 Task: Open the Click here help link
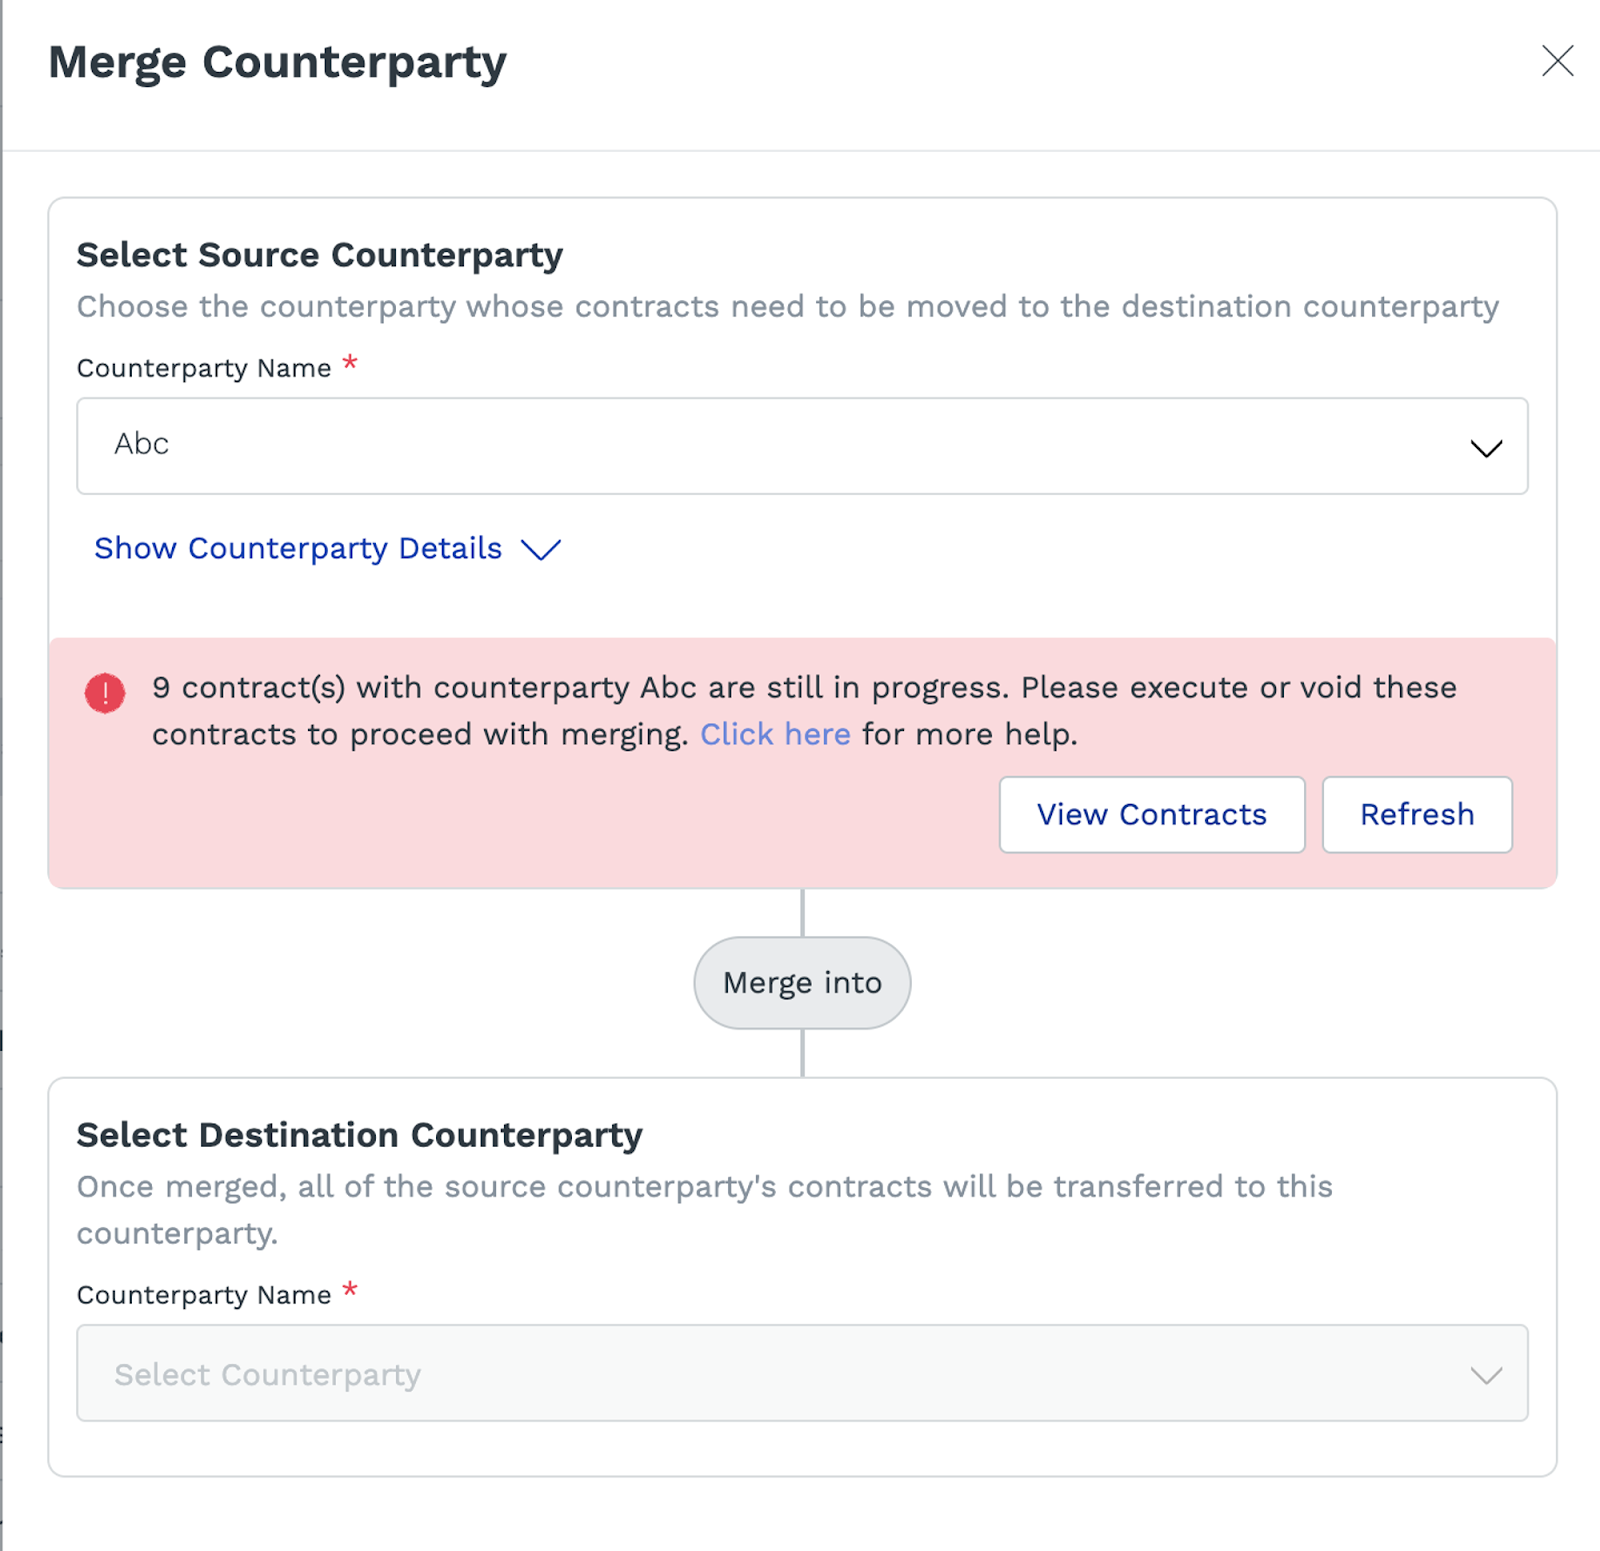click(775, 734)
